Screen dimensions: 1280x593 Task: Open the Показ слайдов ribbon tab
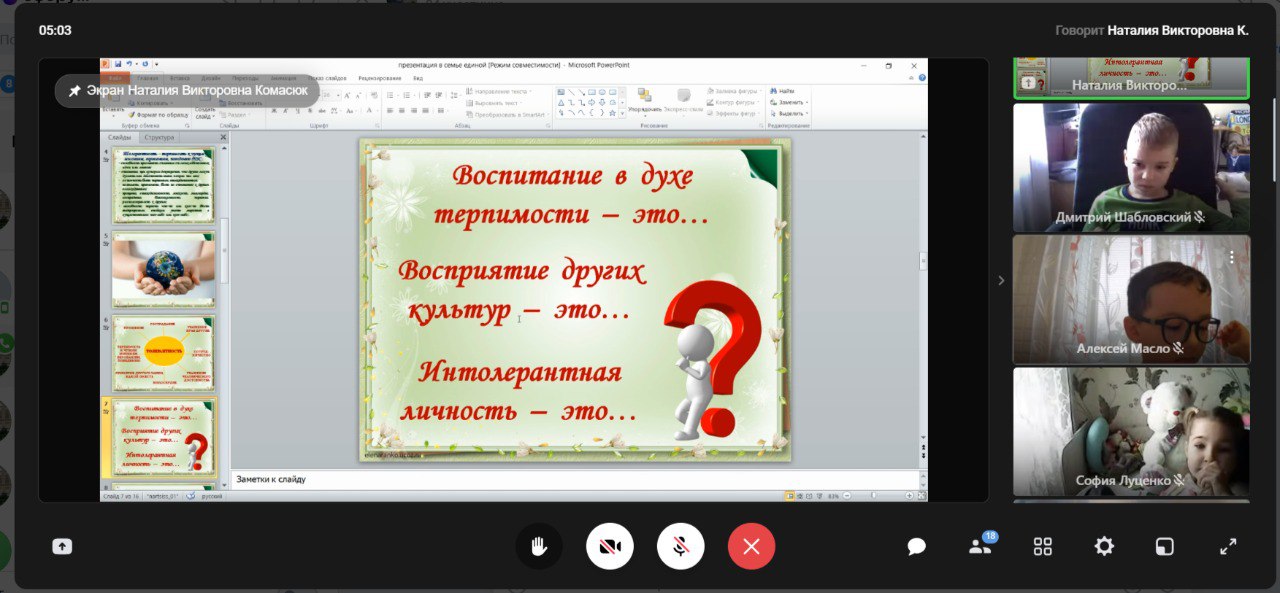[327, 78]
